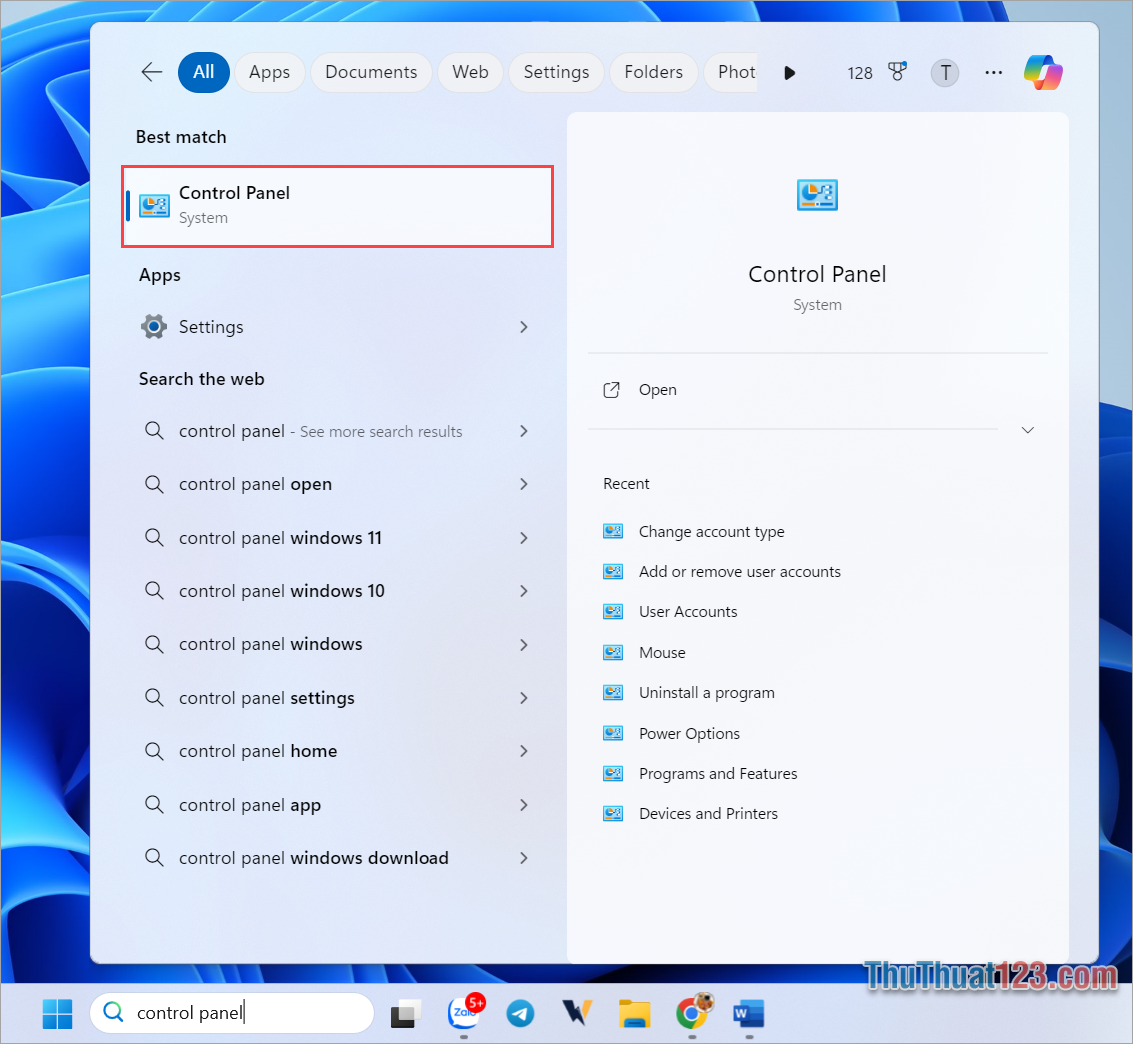Expand 'control panel settings' suggestion chevron
This screenshot has width=1133, height=1044.
[x=524, y=698]
